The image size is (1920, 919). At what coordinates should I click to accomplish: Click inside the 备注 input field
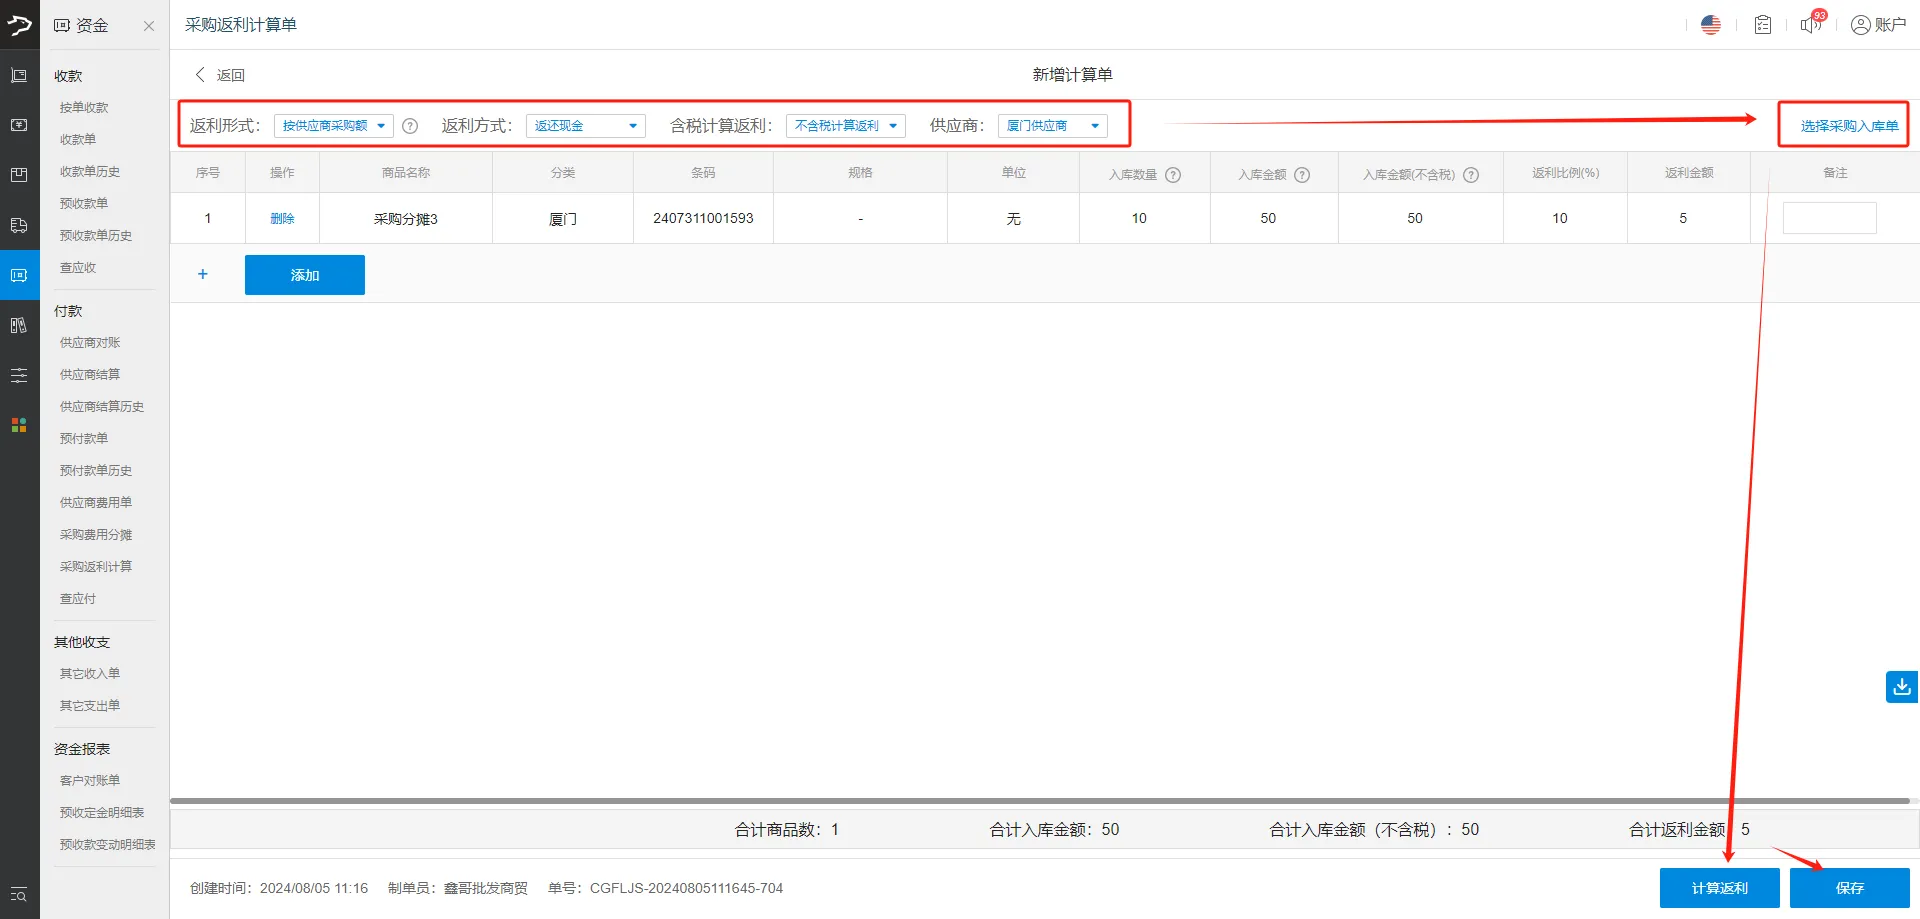pyautogui.click(x=1829, y=217)
